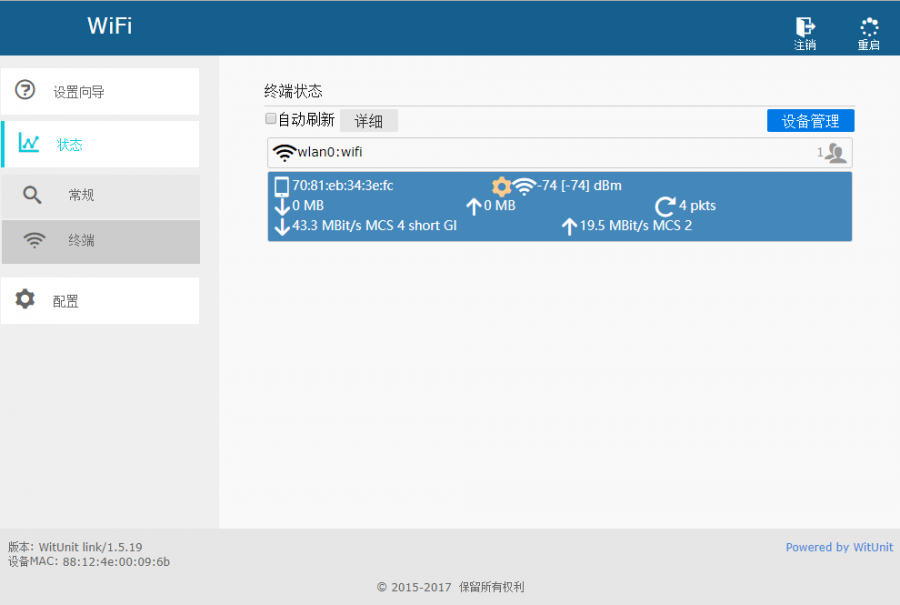Click the 终端状态 section heading

pyautogui.click(x=293, y=91)
